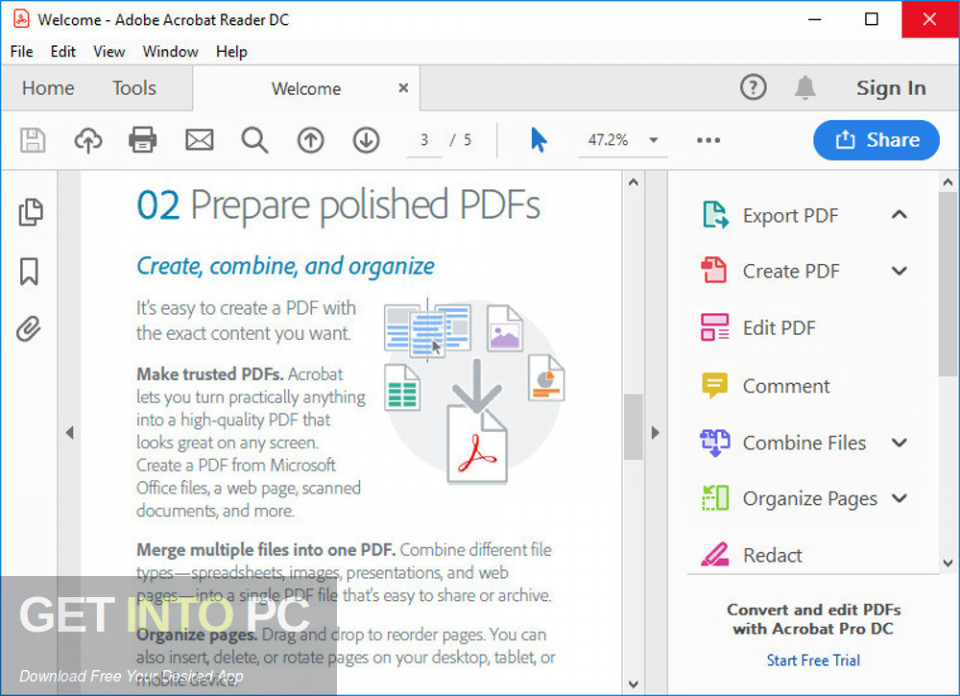The height and width of the screenshot is (696, 960).
Task: Click the Edit PDF tool icon
Action: coord(714,327)
